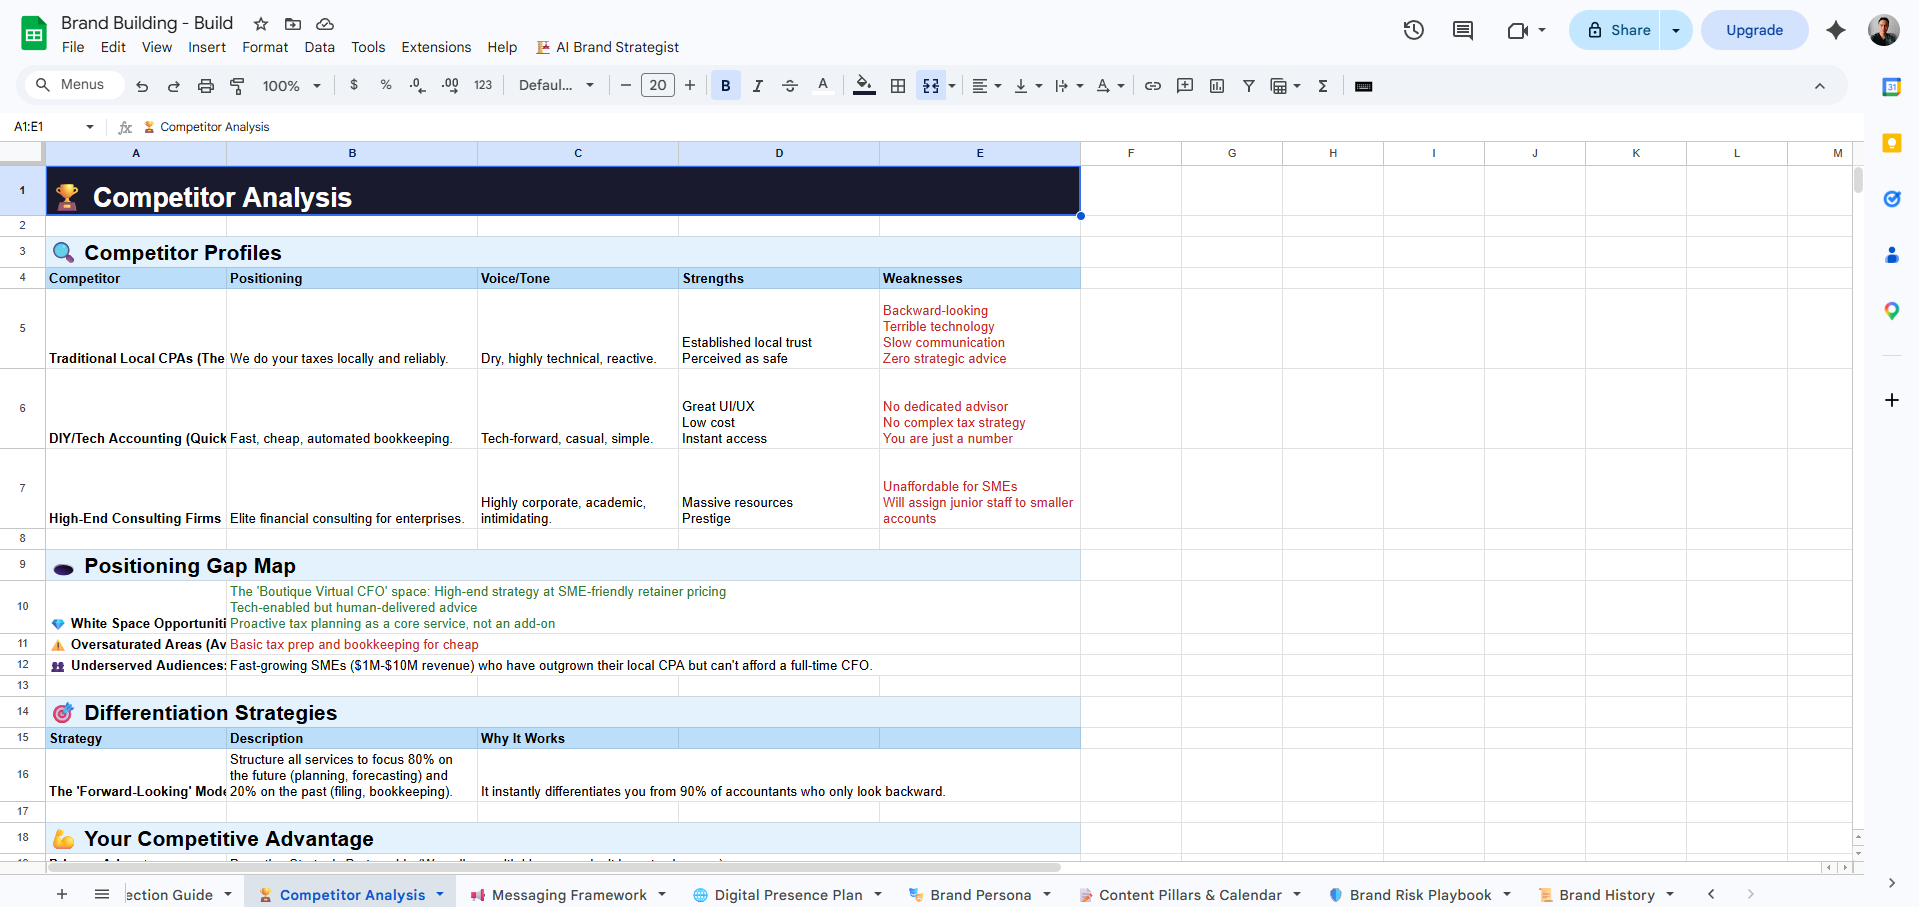Switch to Digital Presence Plan sheet
The width and height of the screenshot is (1919, 907).
pyautogui.click(x=788, y=895)
